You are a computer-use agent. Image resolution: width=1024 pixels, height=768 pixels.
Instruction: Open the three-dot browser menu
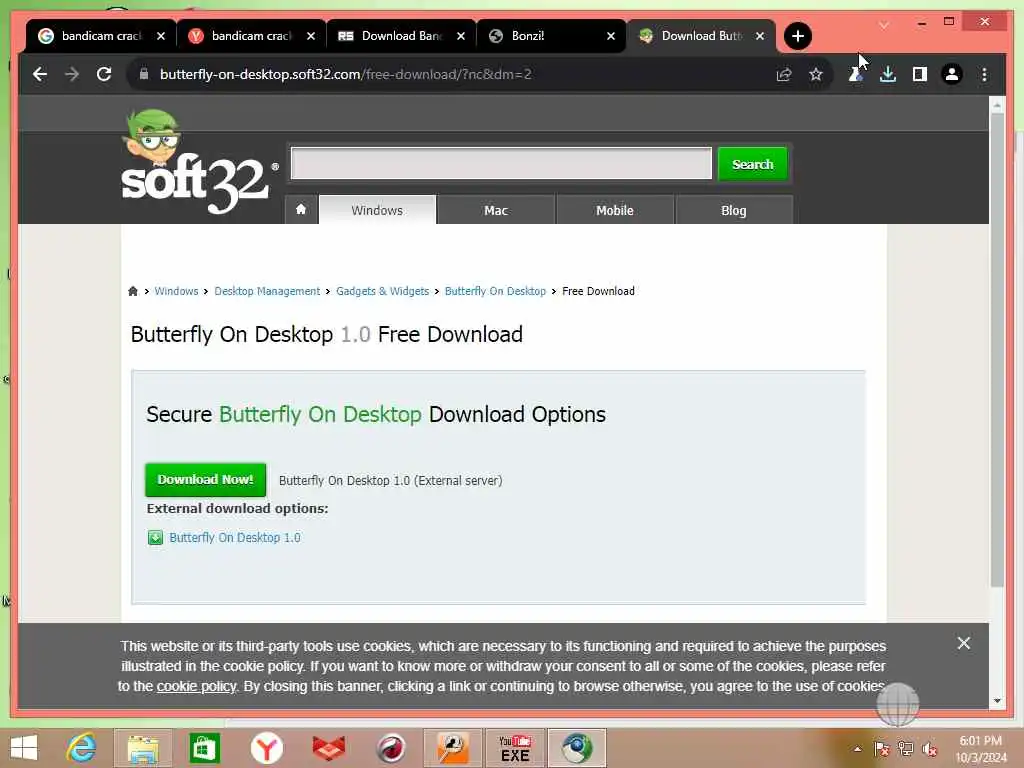click(984, 74)
